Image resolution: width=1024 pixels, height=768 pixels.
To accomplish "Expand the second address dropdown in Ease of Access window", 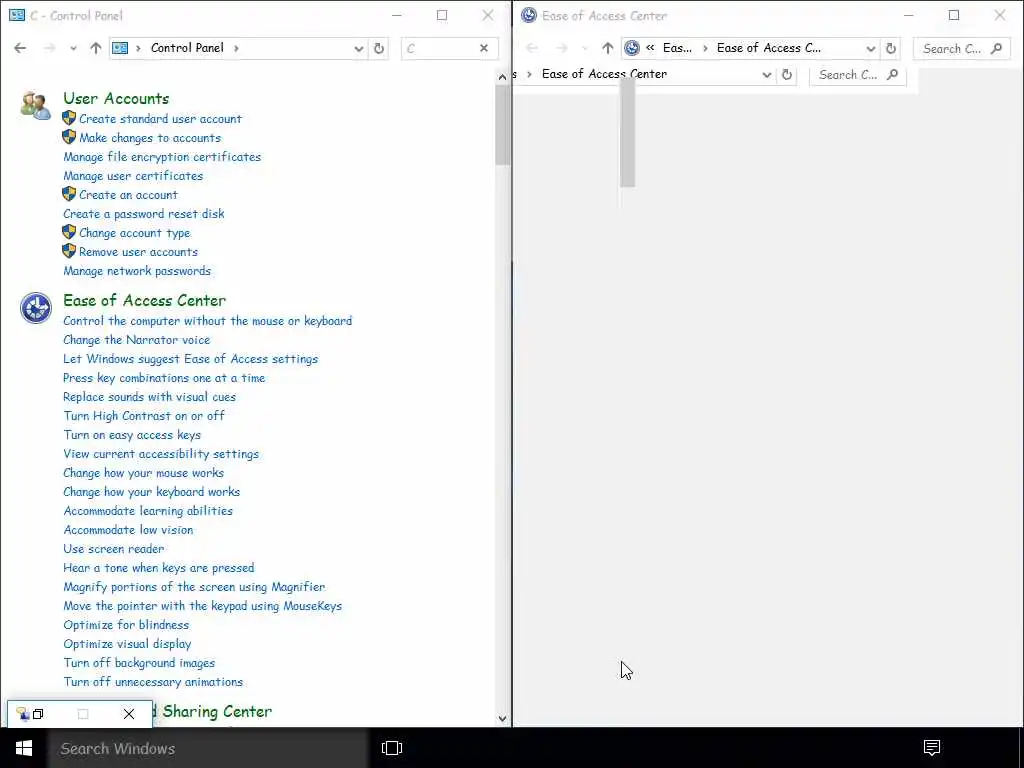I will [x=767, y=74].
